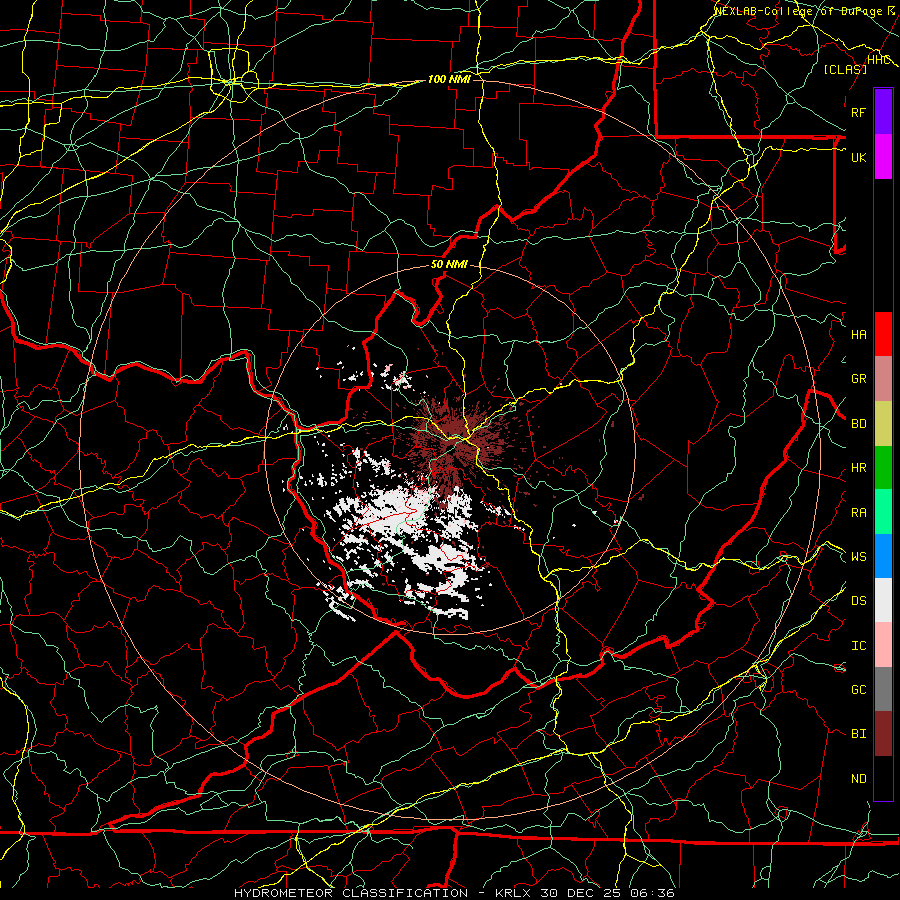Viewport: 900px width, 900px height.
Task: Select the dusty pink GR legend swatch
Action: (x=883, y=379)
